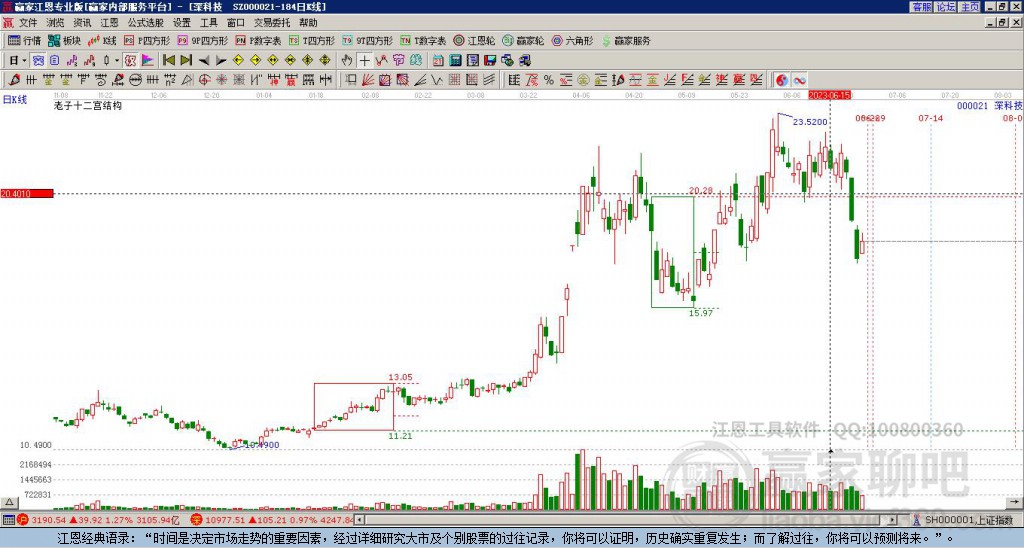Switch to K线 chart view

[x=103, y=40]
